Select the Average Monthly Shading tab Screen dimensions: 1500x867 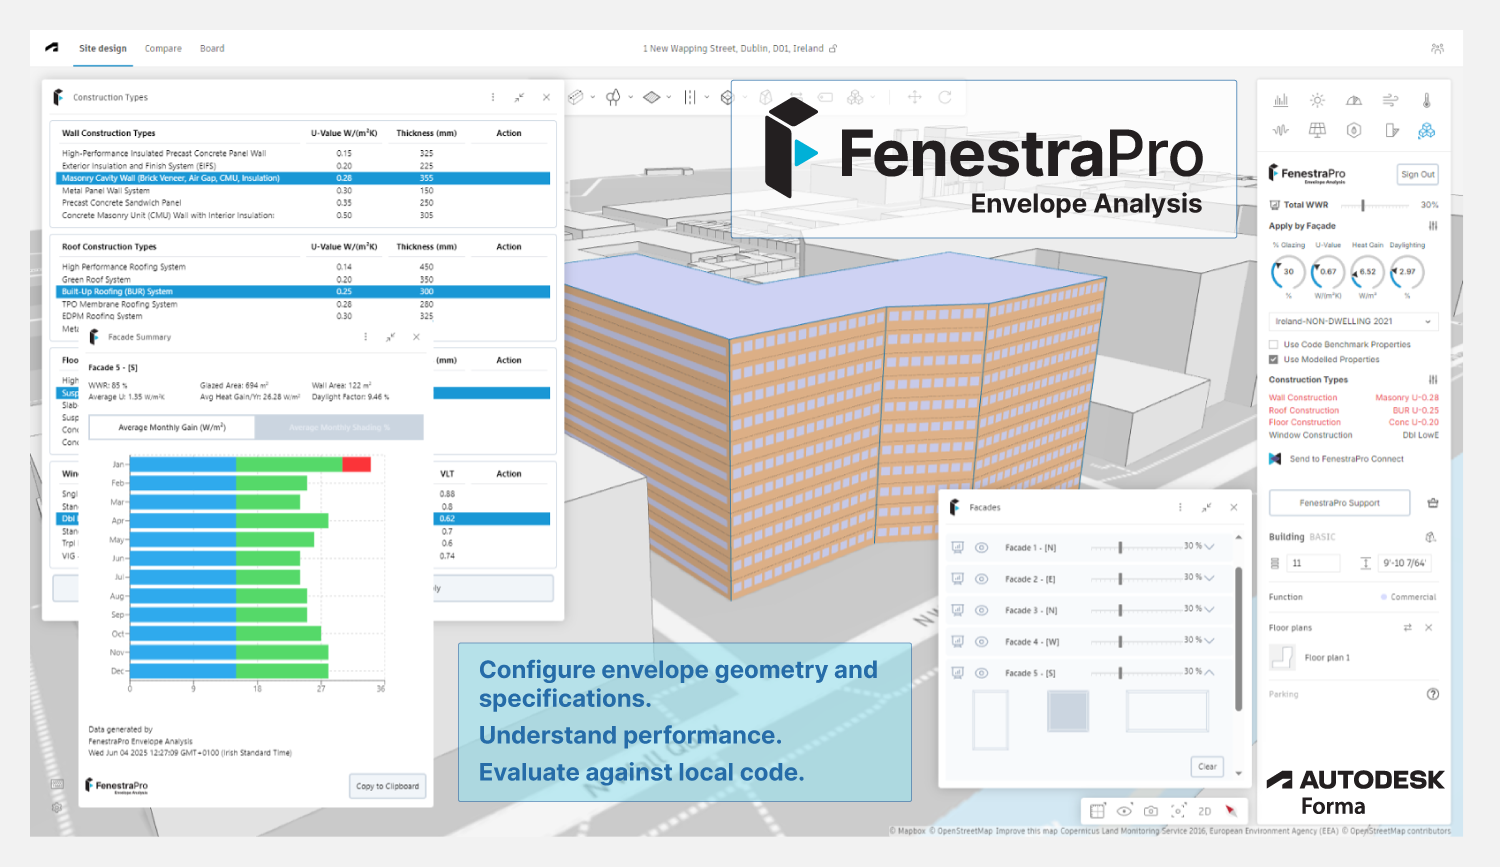pos(339,427)
